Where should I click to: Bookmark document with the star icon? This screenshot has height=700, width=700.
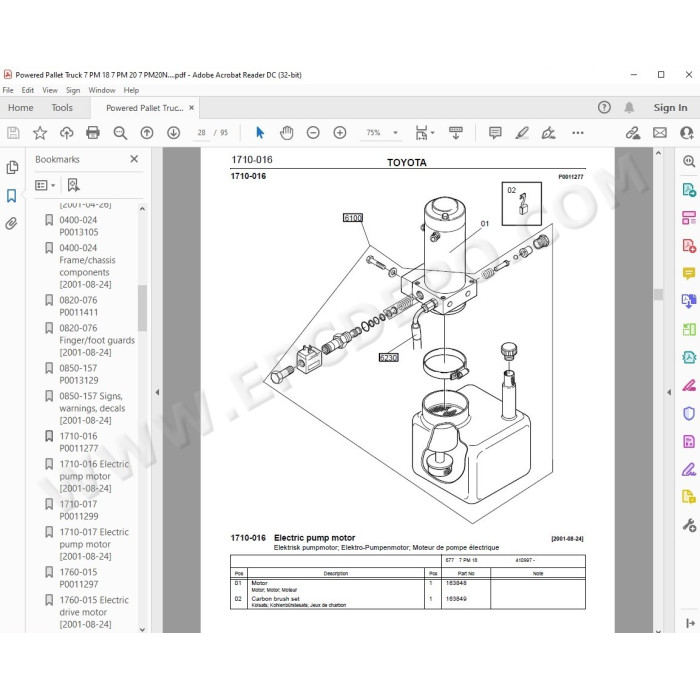click(x=40, y=133)
